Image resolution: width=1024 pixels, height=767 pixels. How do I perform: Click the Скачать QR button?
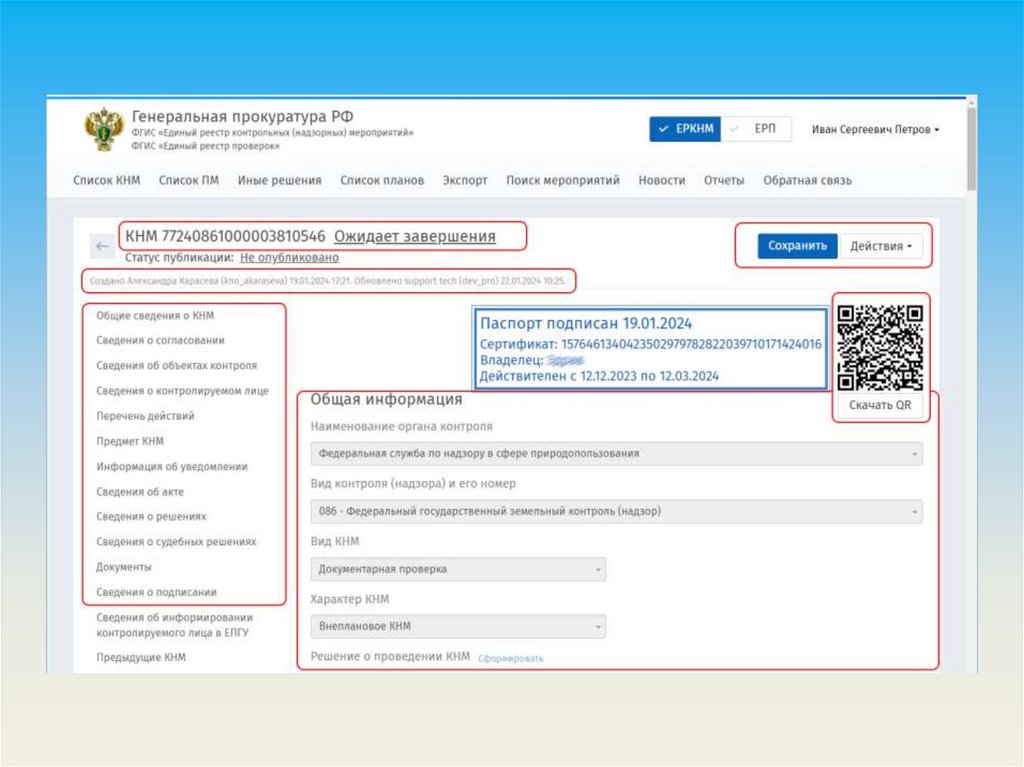tap(880, 405)
